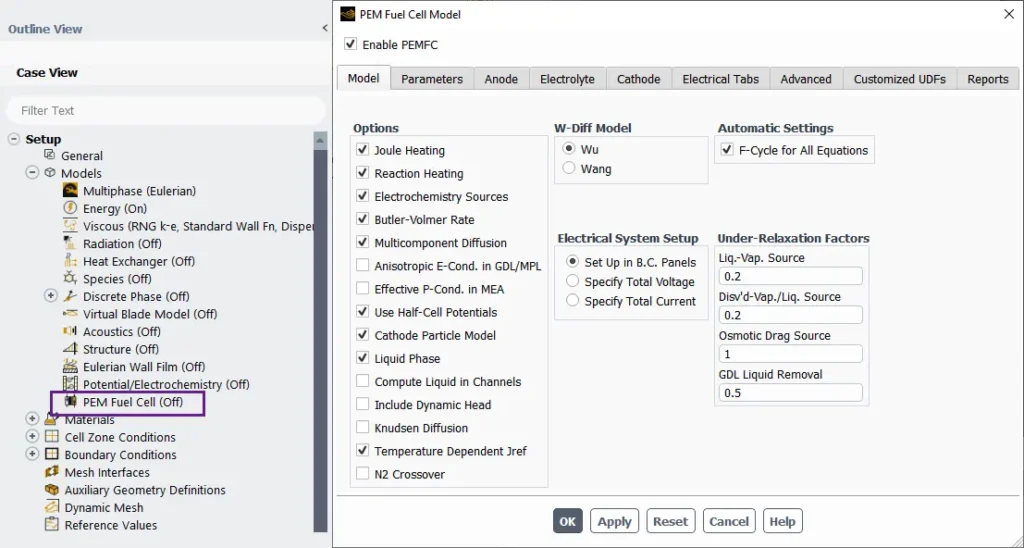The width and height of the screenshot is (1024, 548).
Task: Click the PEM Fuel Cell icon
Action: 70,402
